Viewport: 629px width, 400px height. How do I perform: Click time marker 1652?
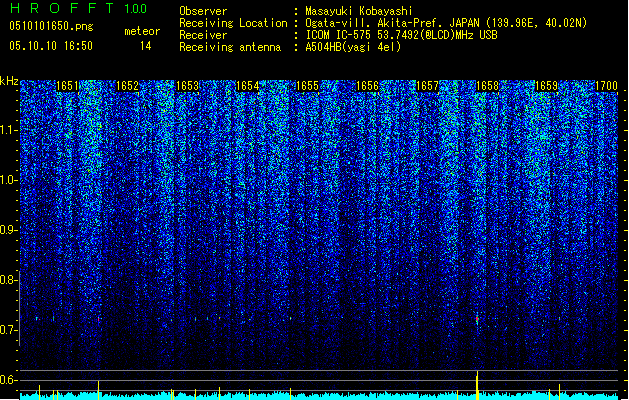coord(127,86)
